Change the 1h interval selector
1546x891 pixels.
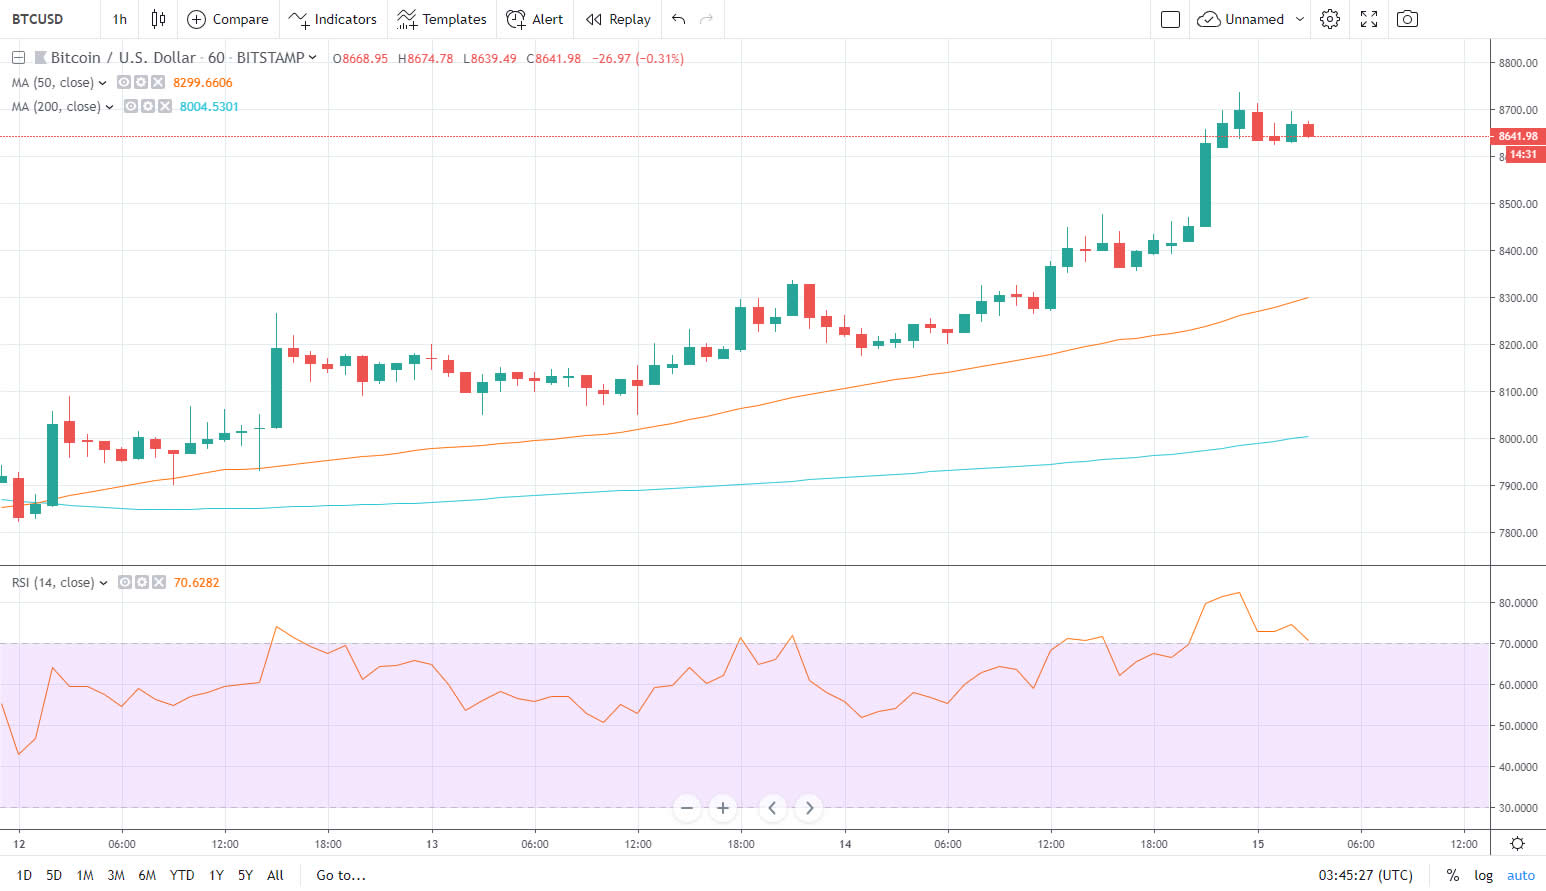(x=120, y=19)
